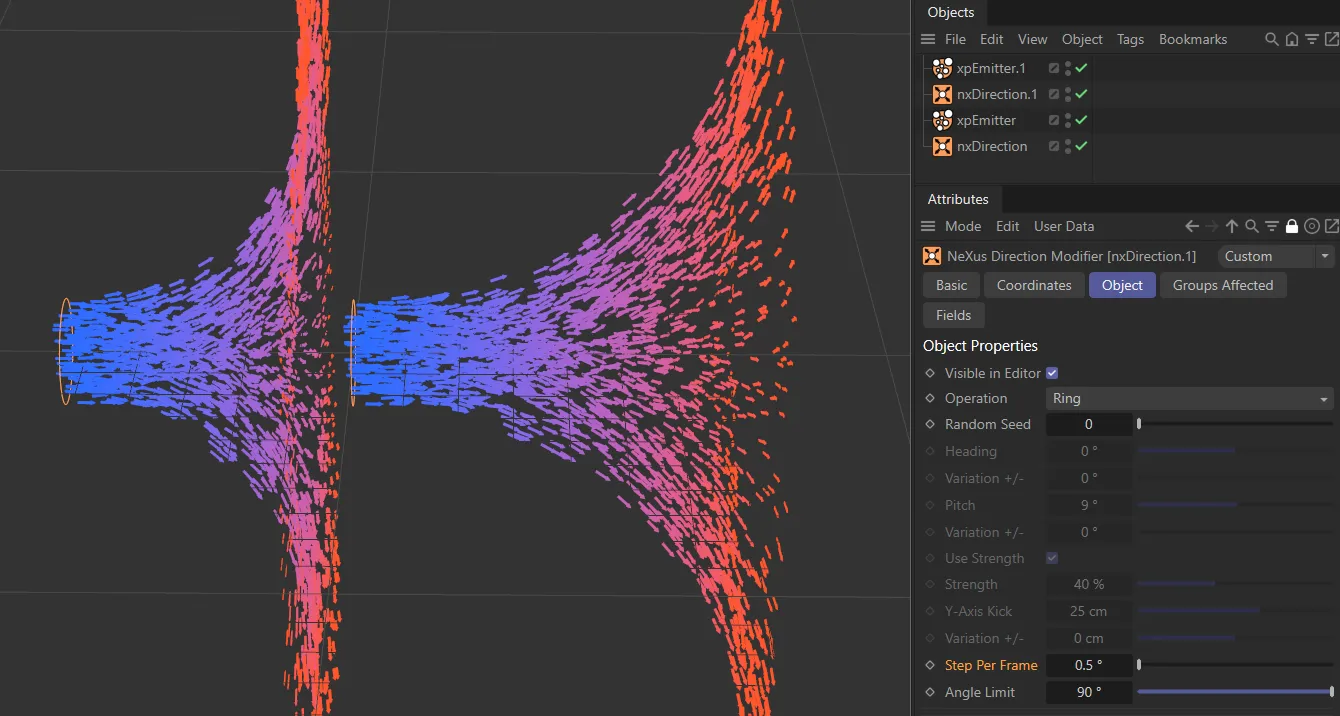Switch to the Coordinates tab
1340x716 pixels.
point(1034,285)
